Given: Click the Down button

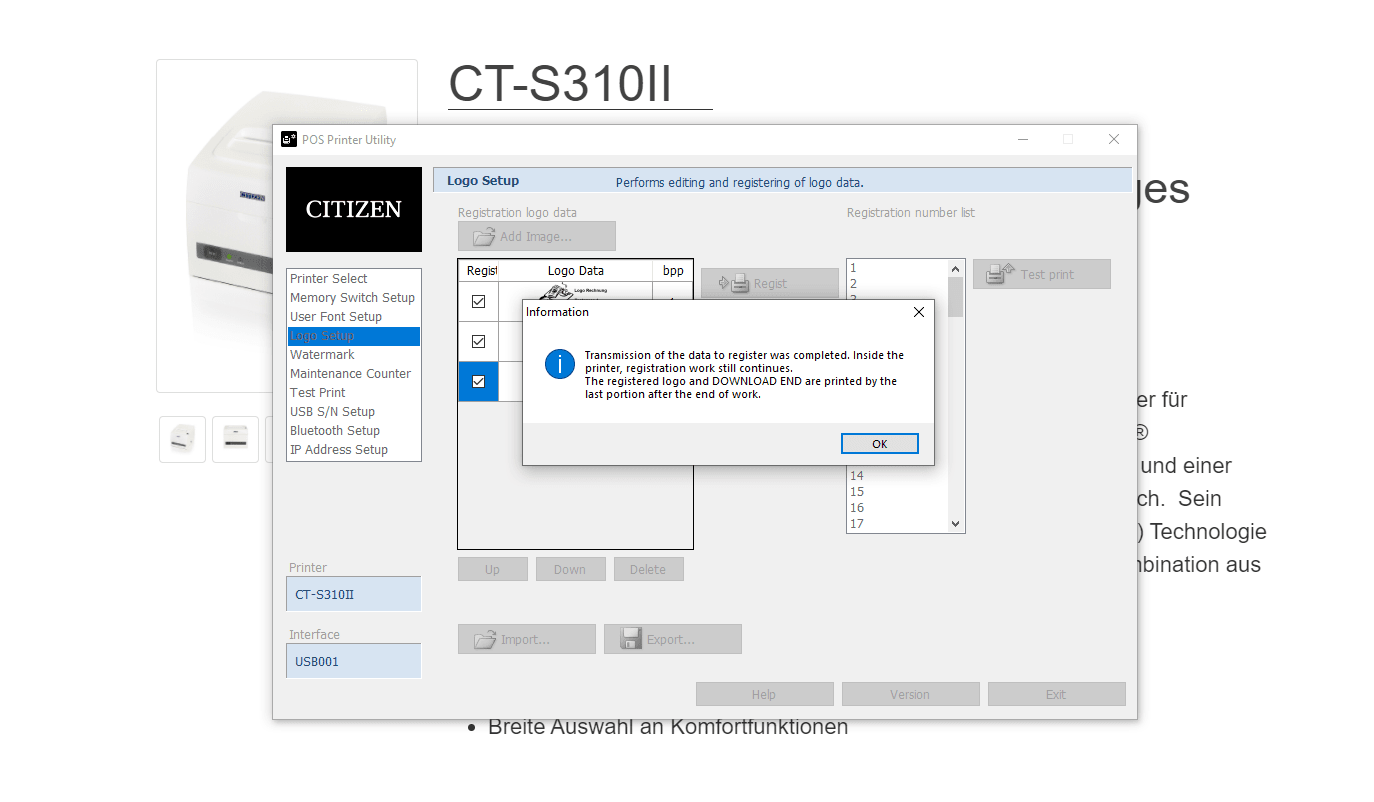Looking at the screenshot, I should (x=571, y=569).
